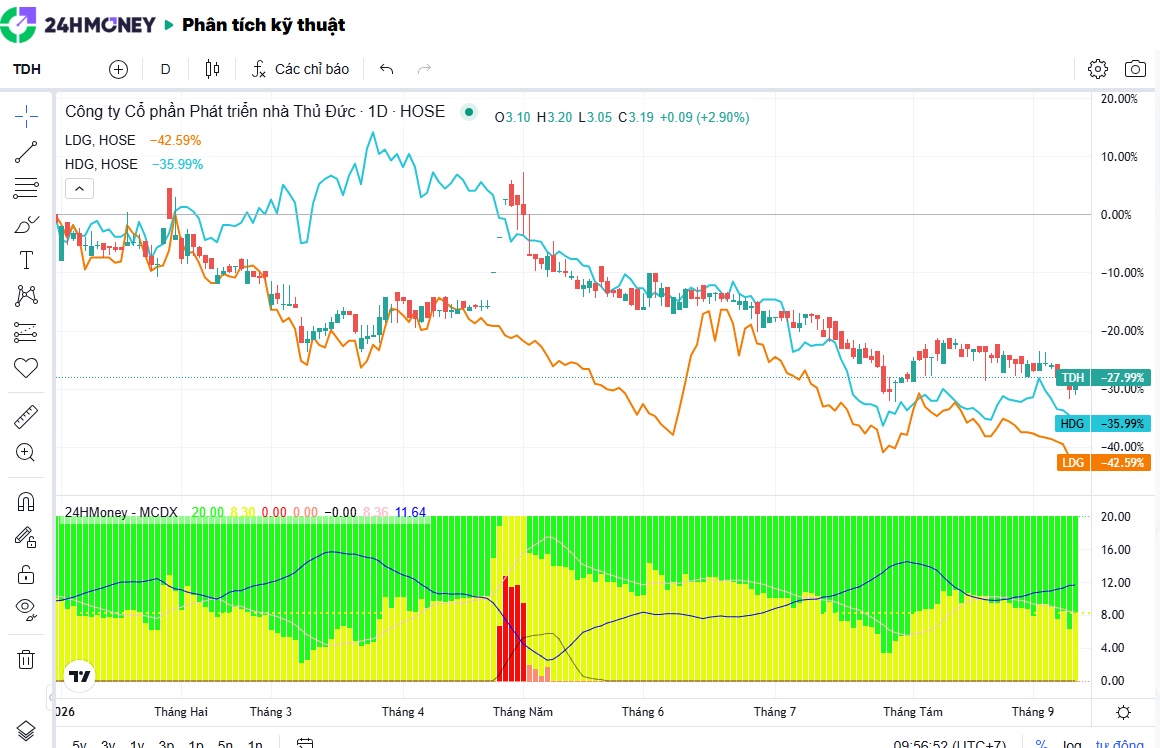
Task: Toggle the percent scale option
Action: click(x=1041, y=743)
